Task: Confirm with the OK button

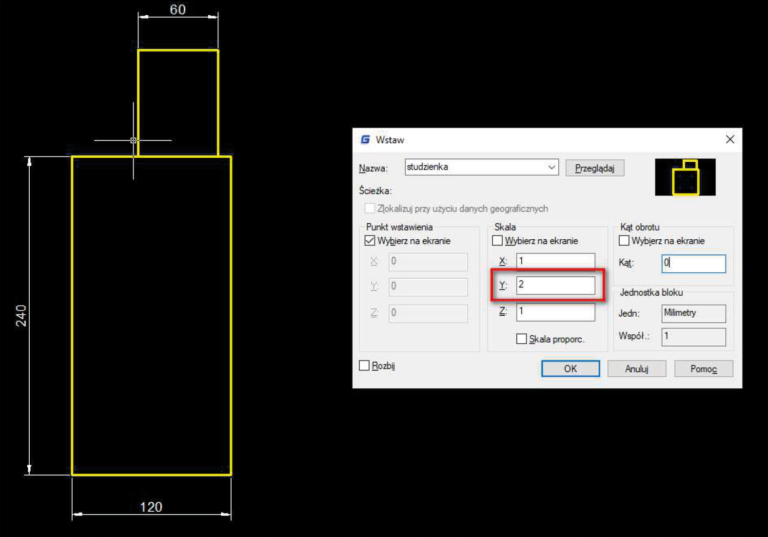Action: [570, 368]
